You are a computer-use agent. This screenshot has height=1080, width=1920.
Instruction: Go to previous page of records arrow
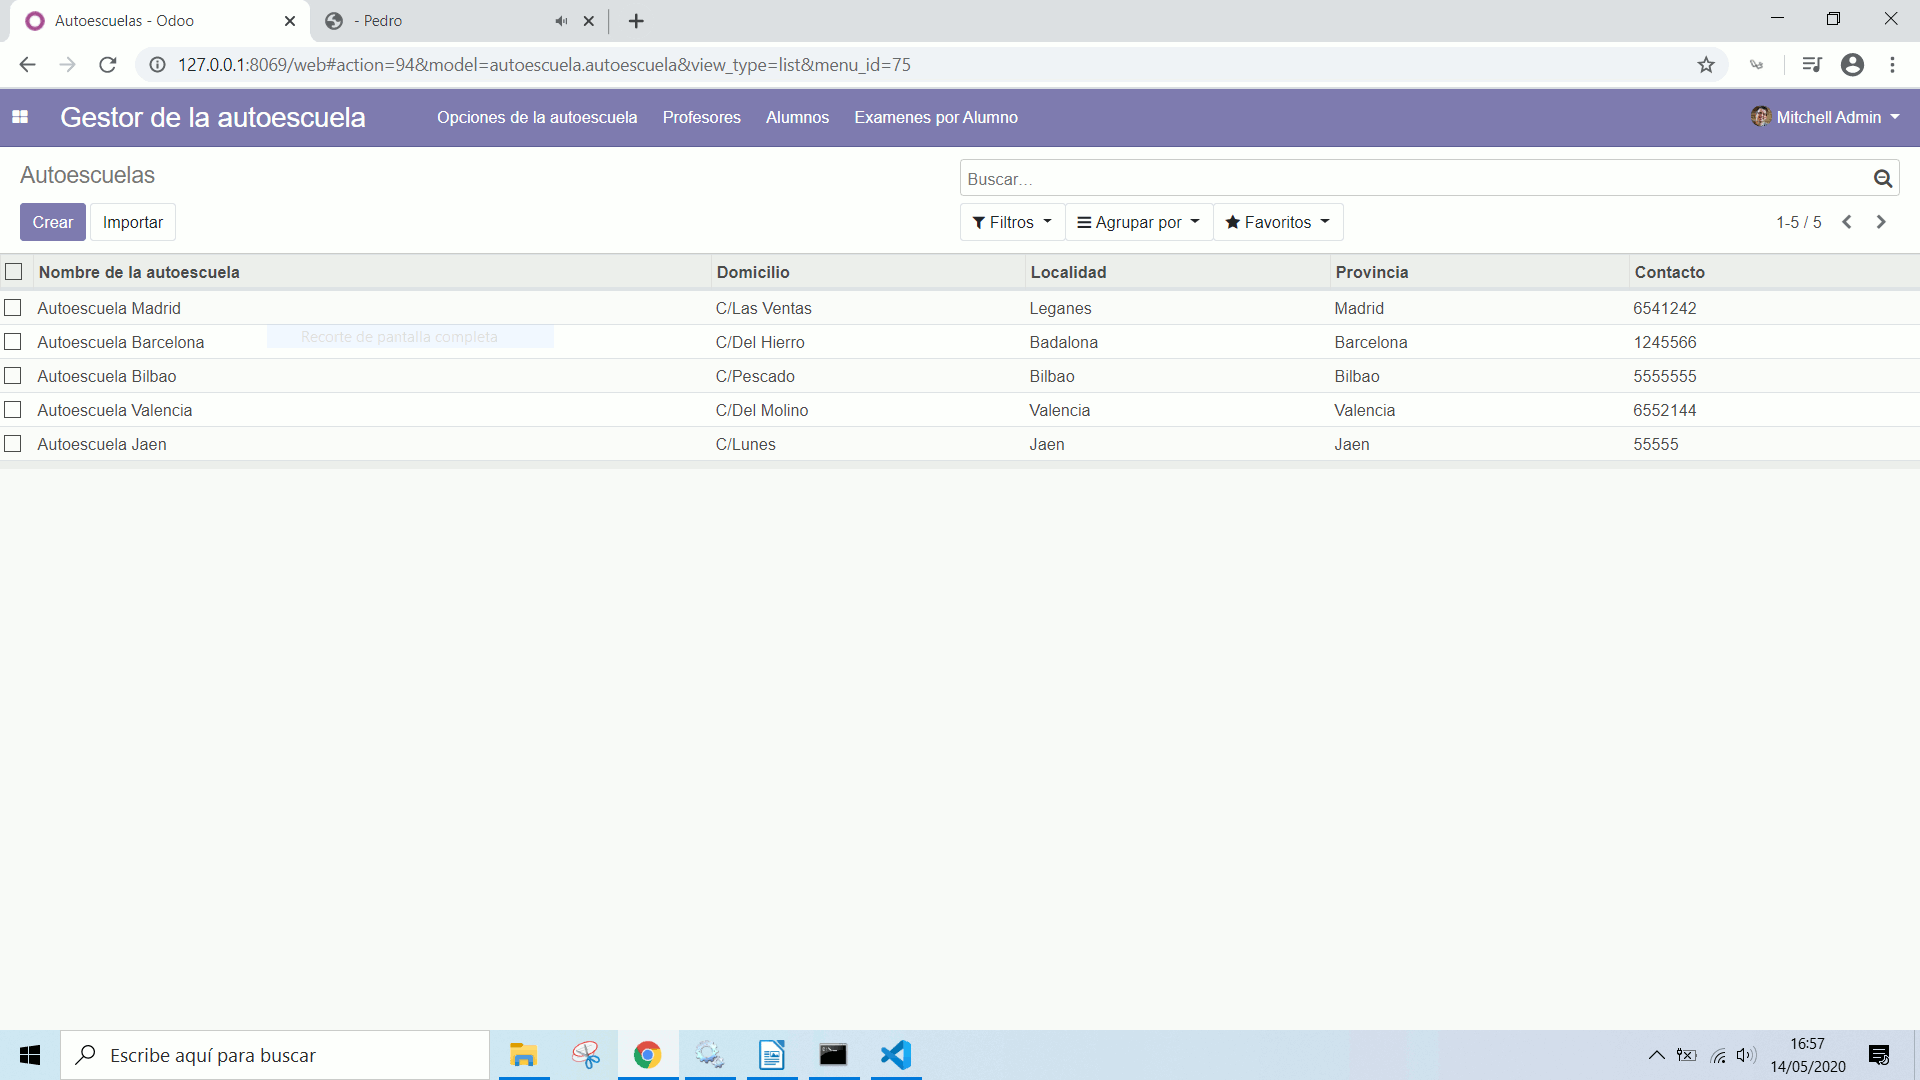click(x=1847, y=222)
